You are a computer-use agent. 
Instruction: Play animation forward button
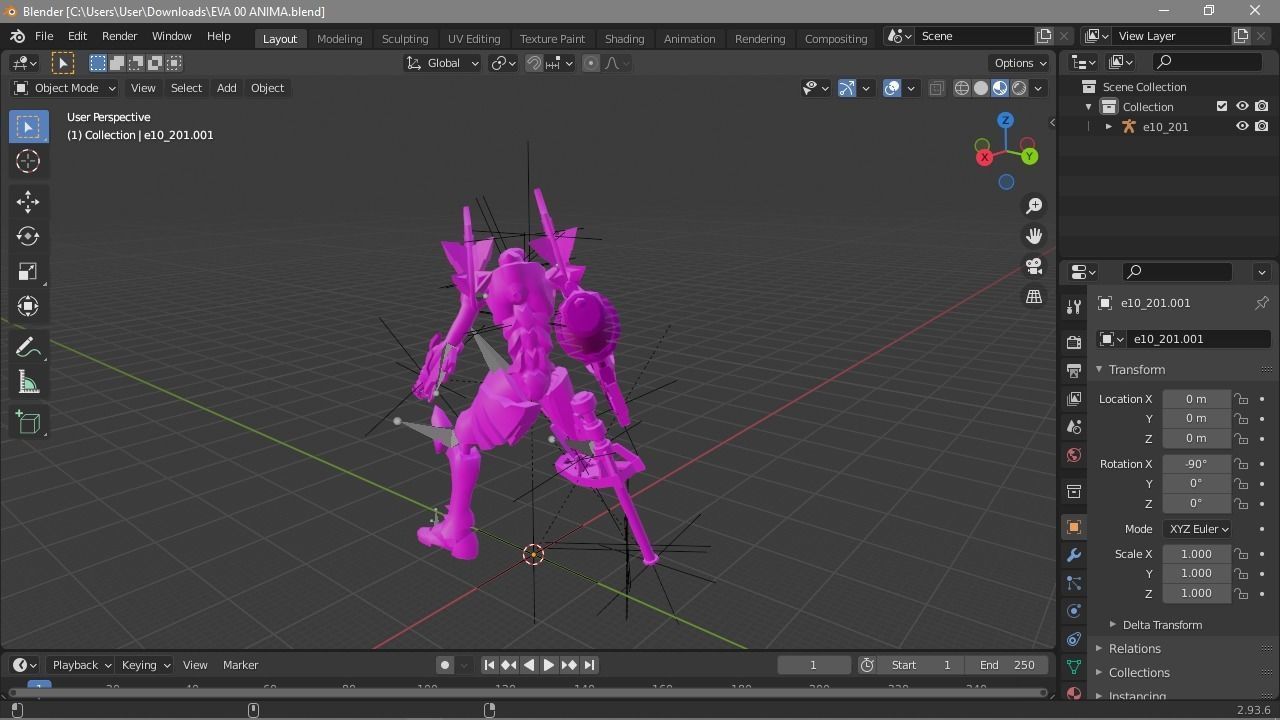click(x=549, y=665)
